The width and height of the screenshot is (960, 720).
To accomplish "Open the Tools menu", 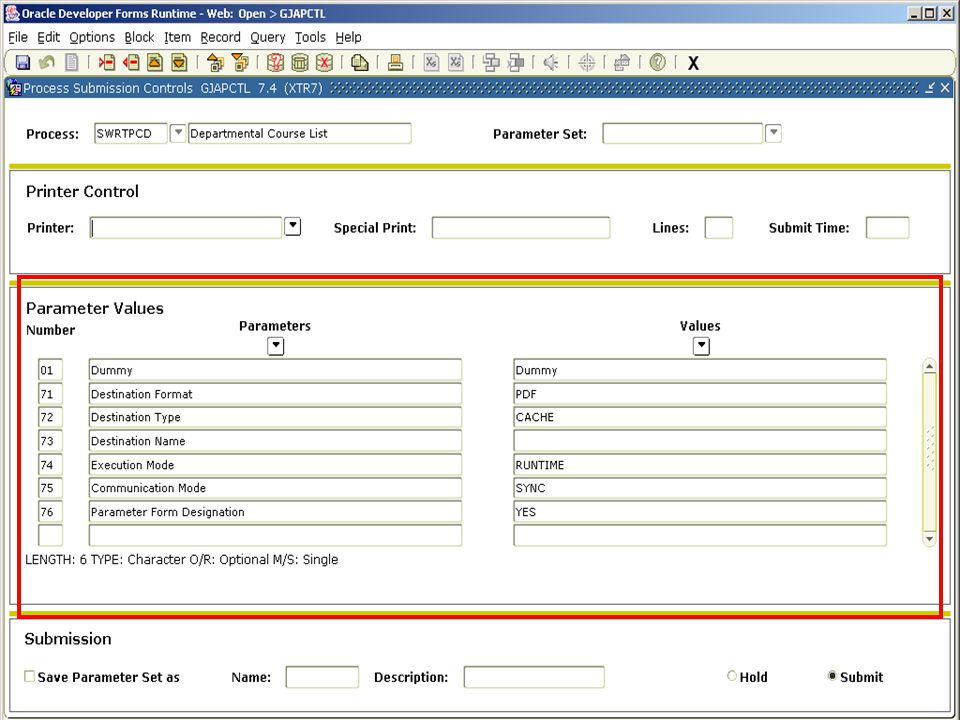I will [x=310, y=37].
